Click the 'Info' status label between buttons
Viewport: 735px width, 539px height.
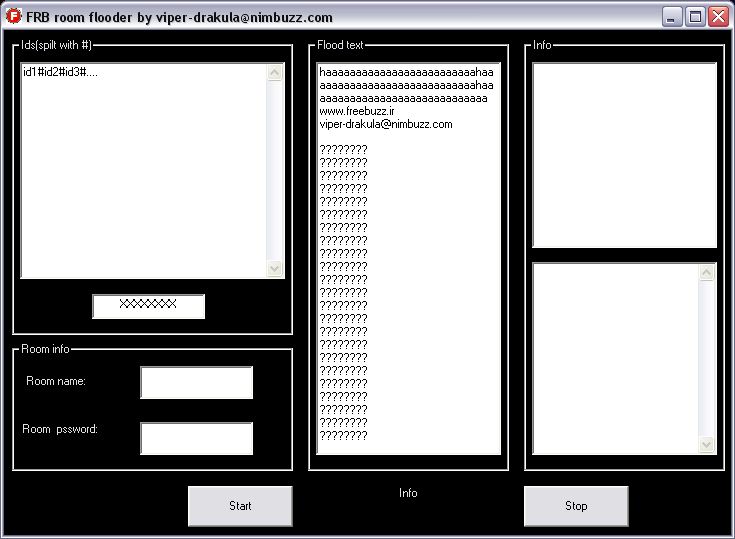tap(408, 493)
